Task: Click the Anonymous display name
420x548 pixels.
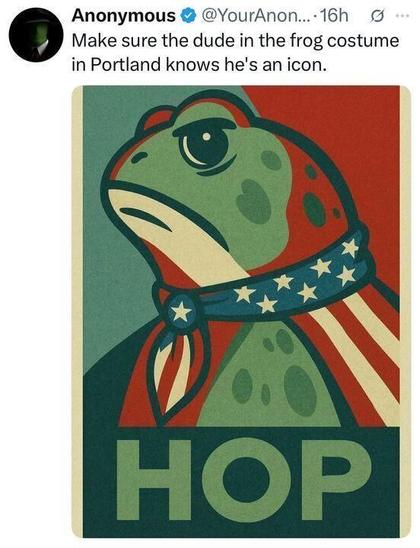Action: (x=123, y=16)
